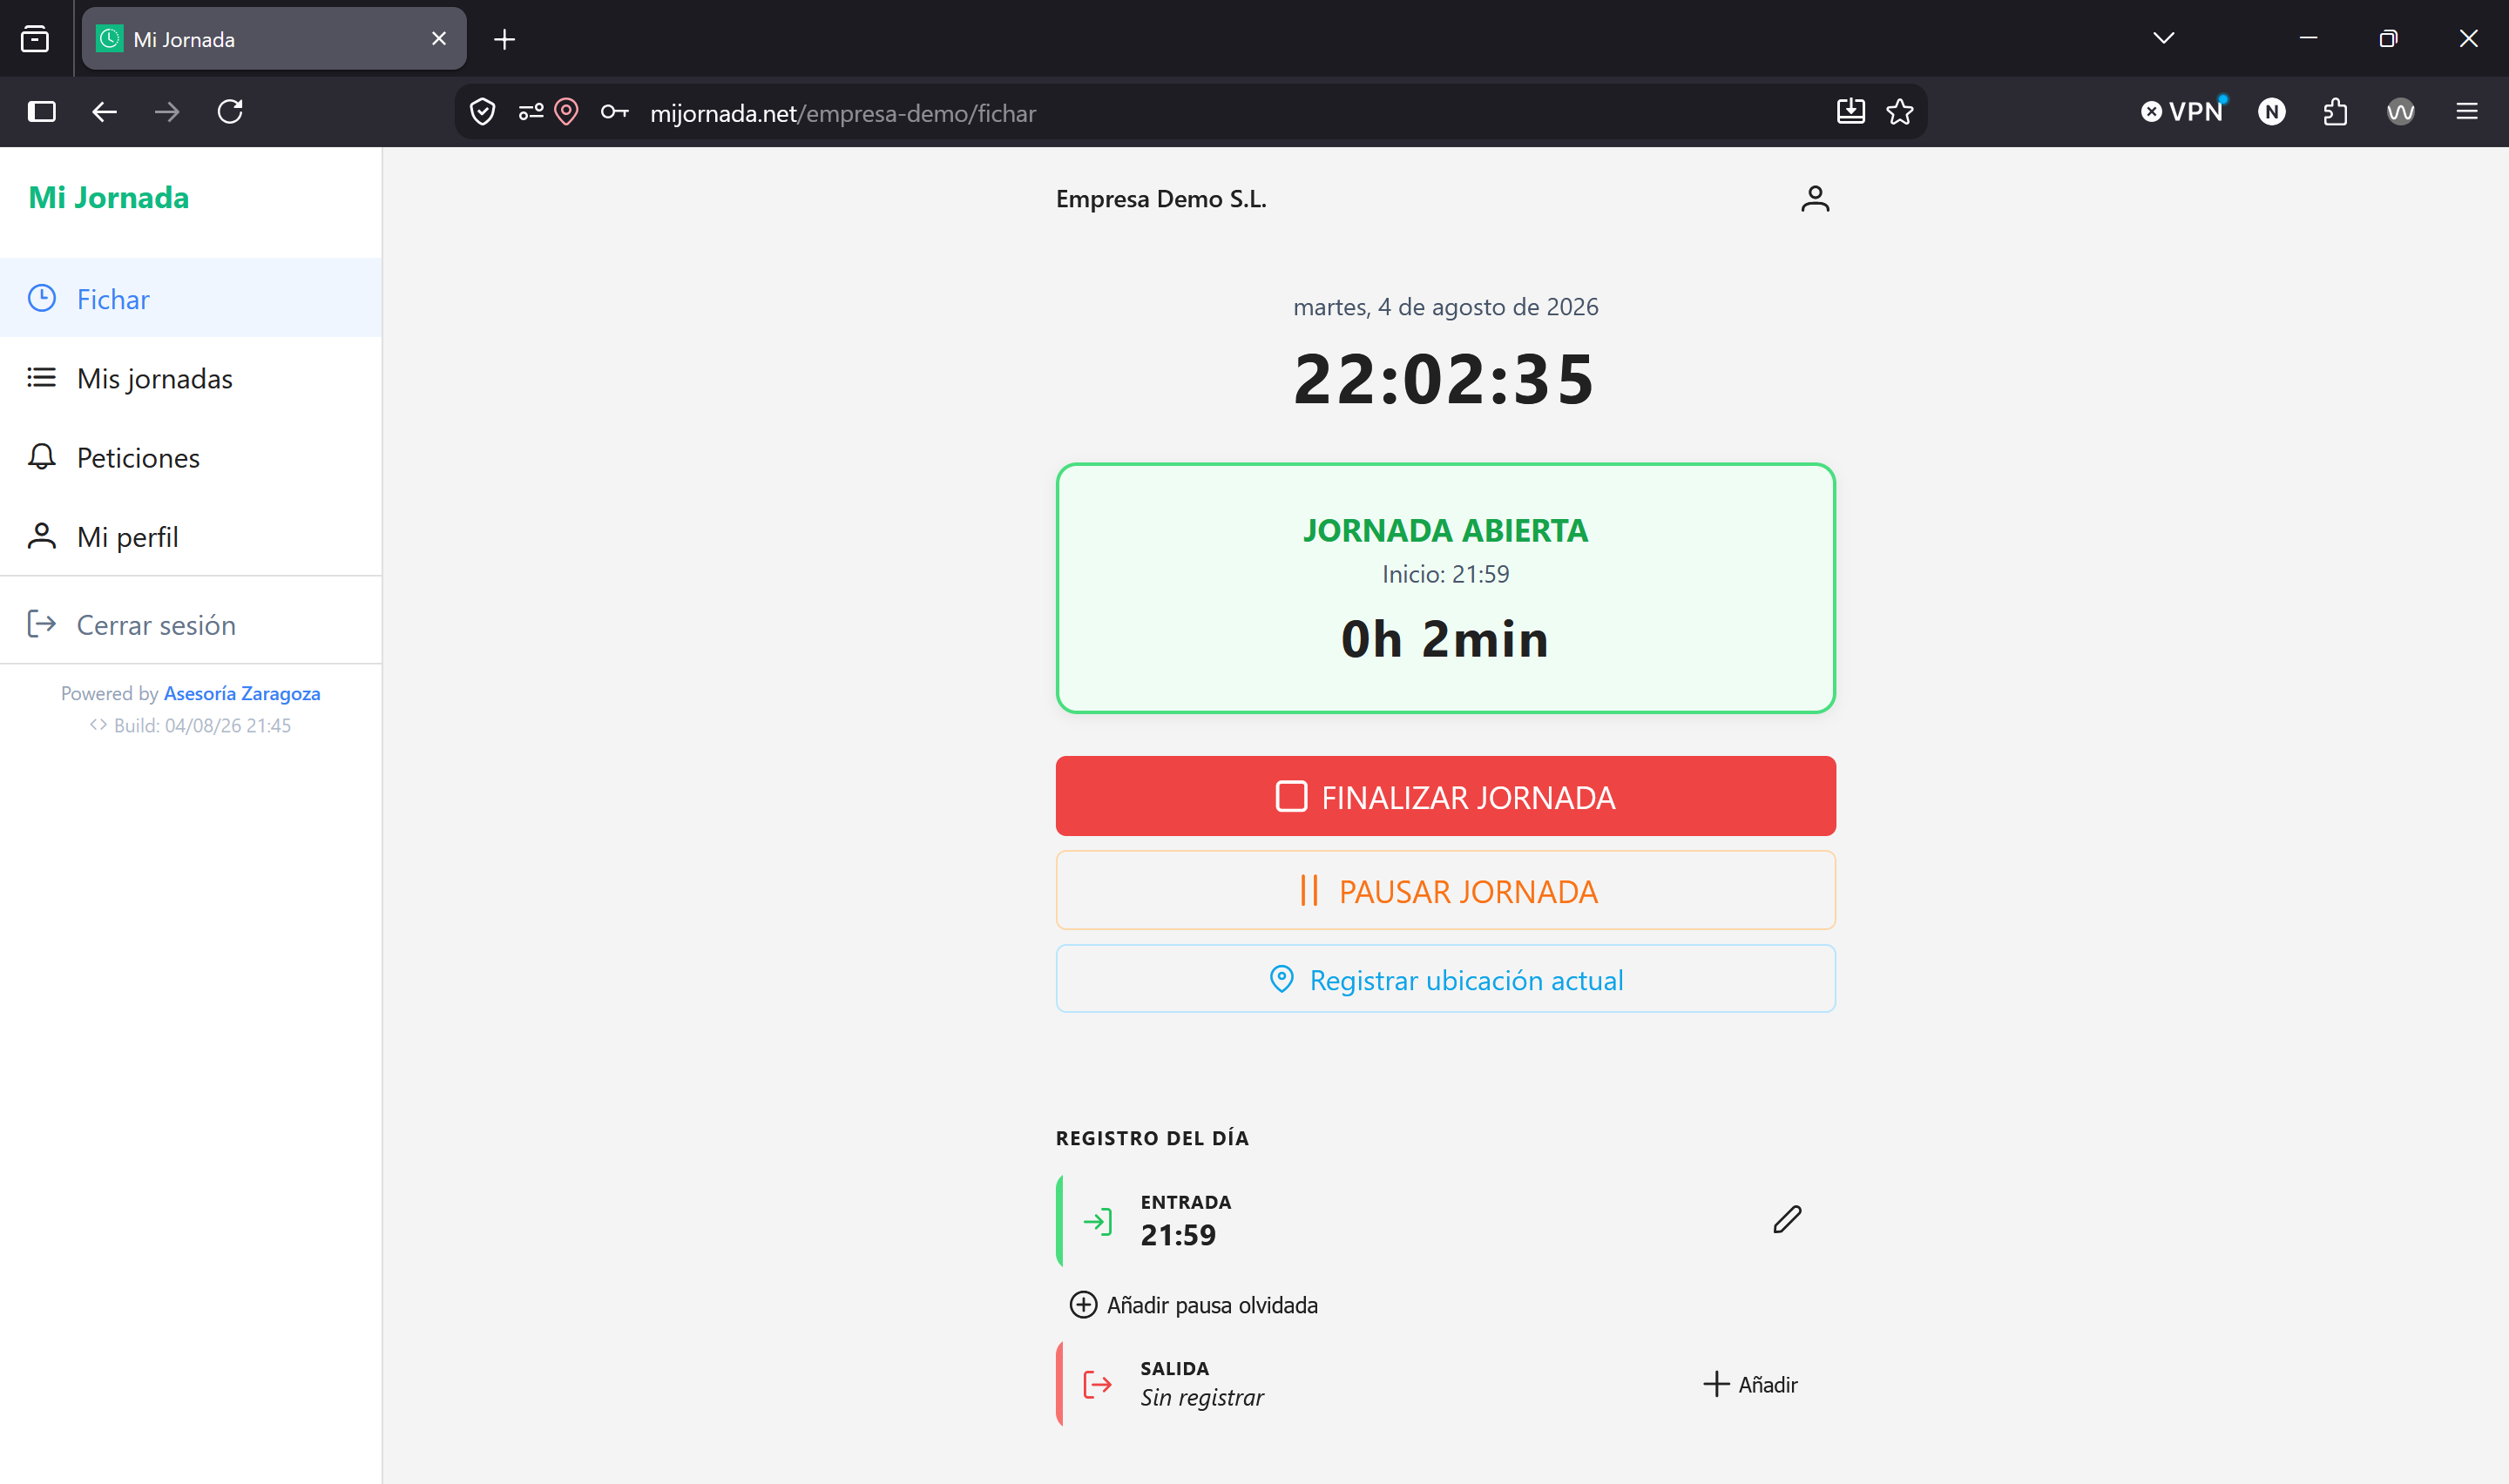
Task: Open the N extension icon
Action: tap(2271, 112)
